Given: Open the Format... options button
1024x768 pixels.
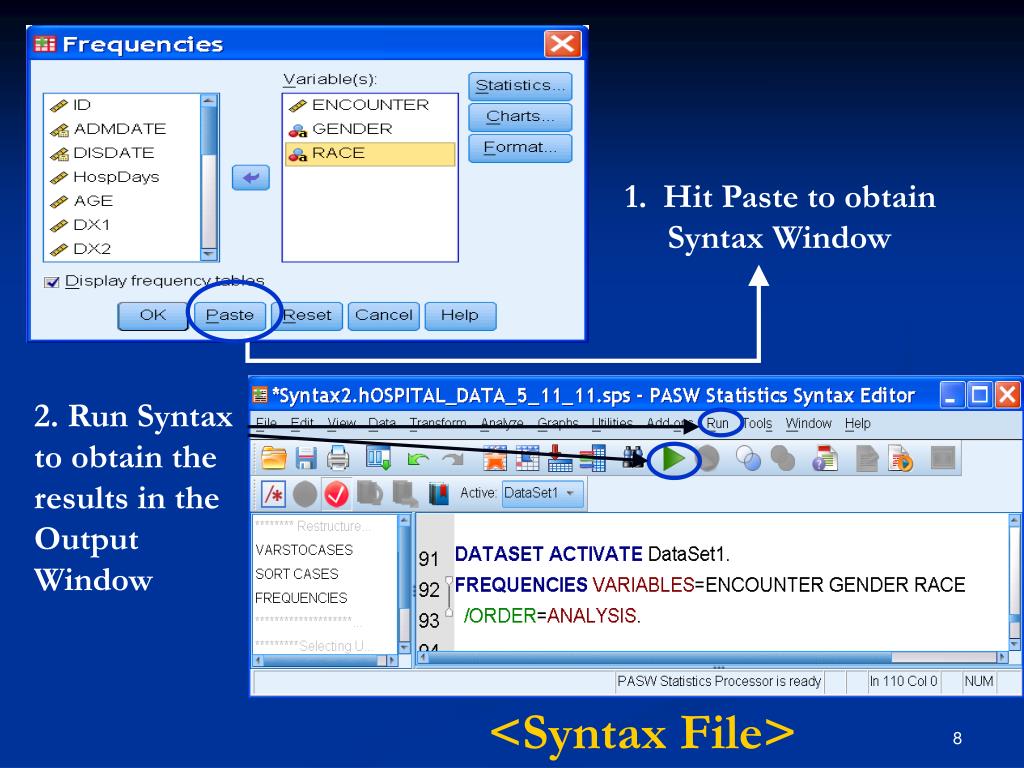Looking at the screenshot, I should click(520, 148).
